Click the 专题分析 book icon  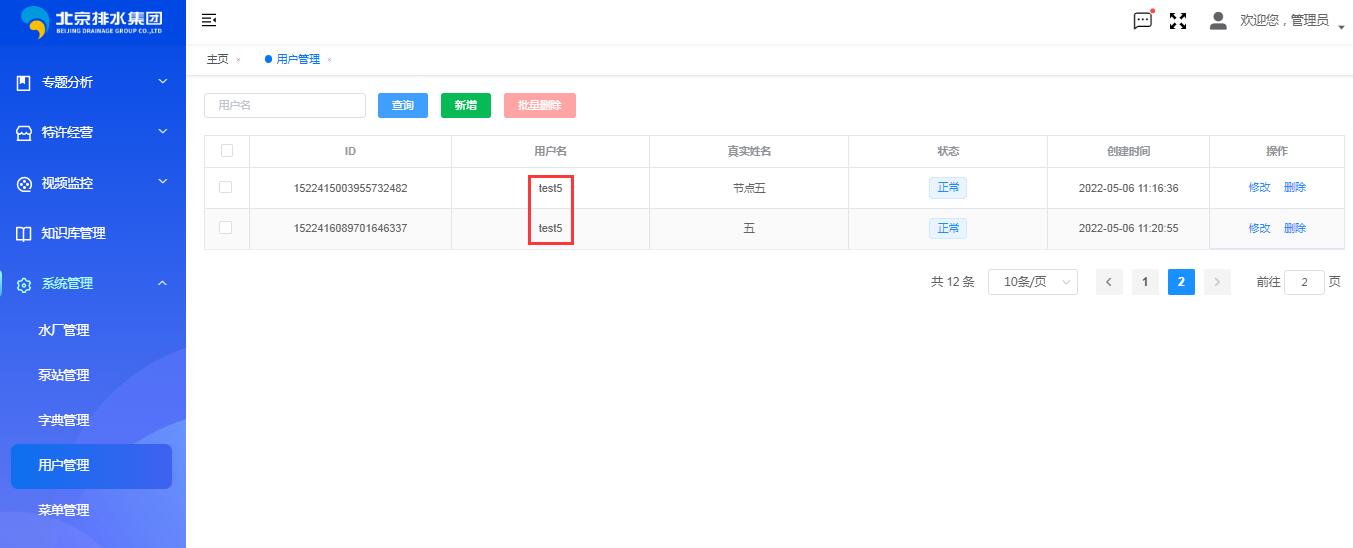24,83
